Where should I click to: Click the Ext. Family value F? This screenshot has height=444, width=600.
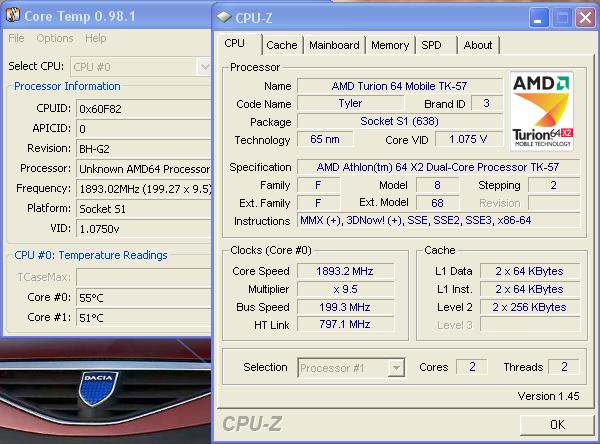click(318, 203)
